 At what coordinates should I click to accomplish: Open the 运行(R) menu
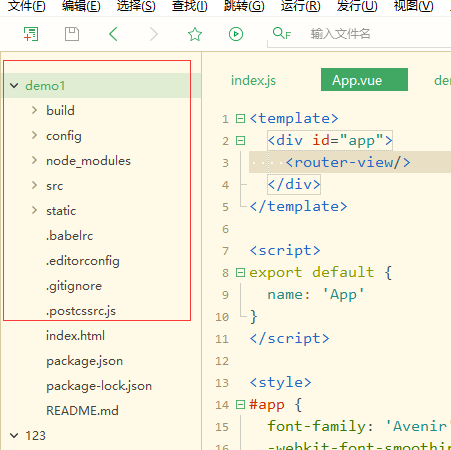(x=301, y=6)
